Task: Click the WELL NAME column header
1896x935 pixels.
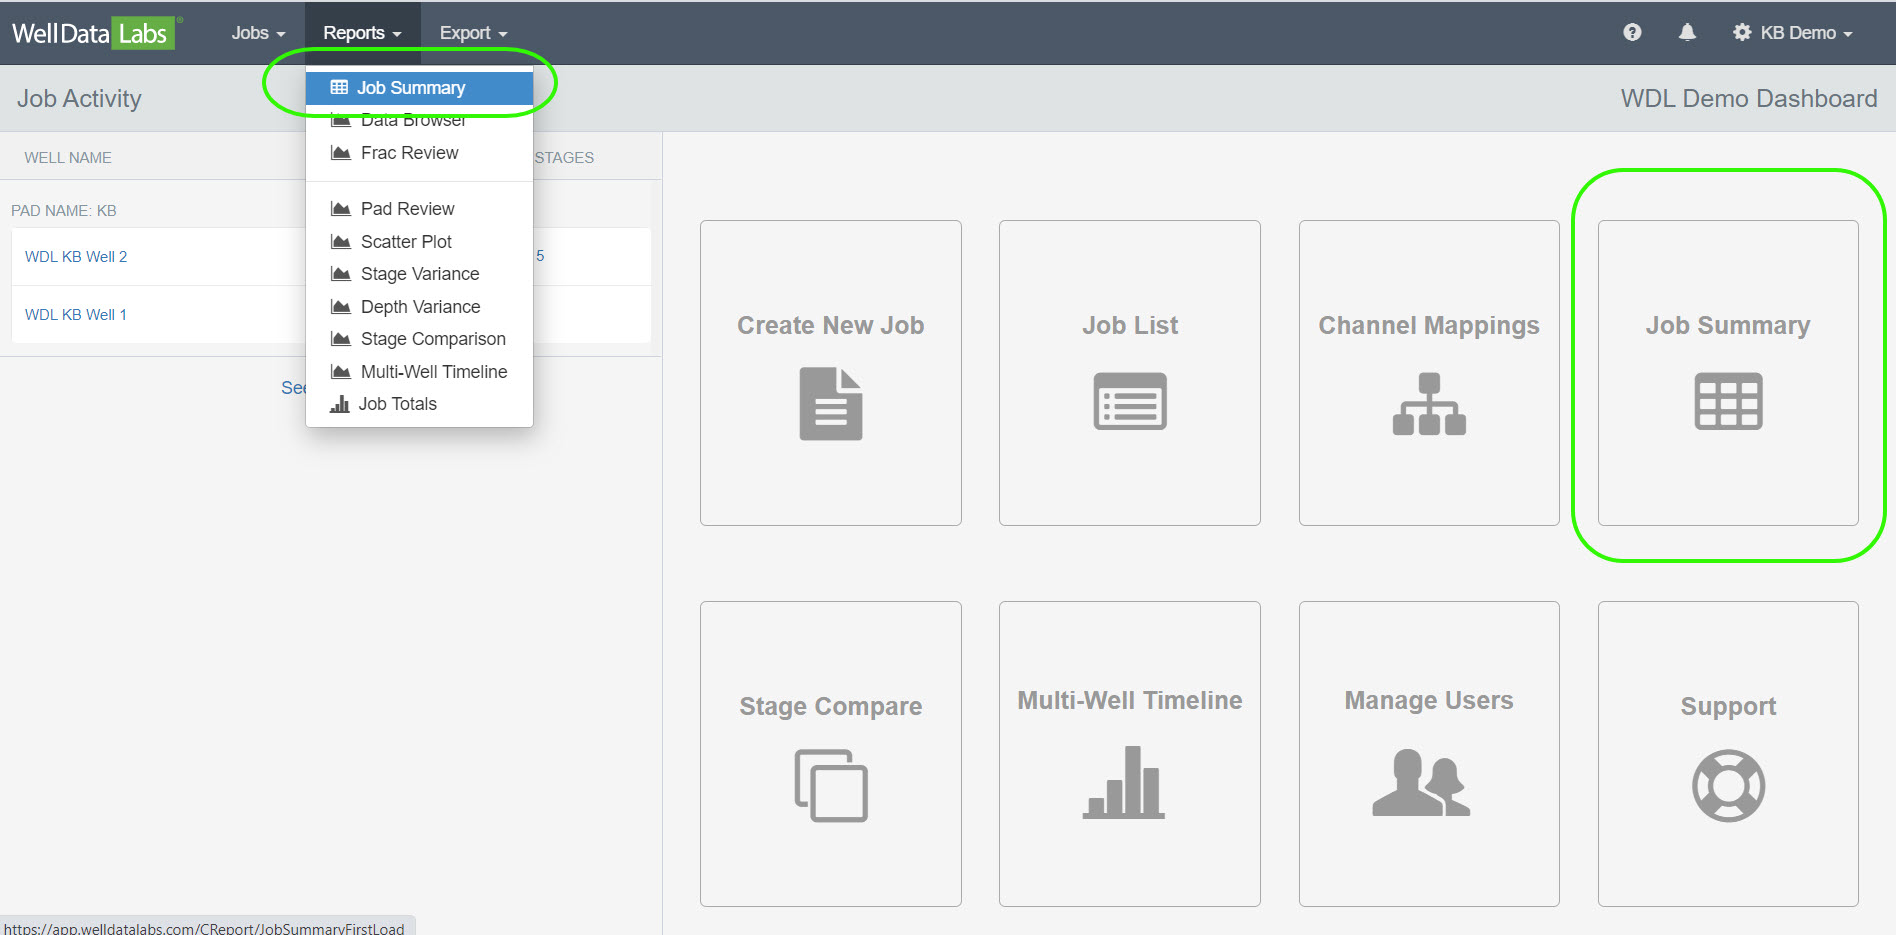Action: coord(68,158)
